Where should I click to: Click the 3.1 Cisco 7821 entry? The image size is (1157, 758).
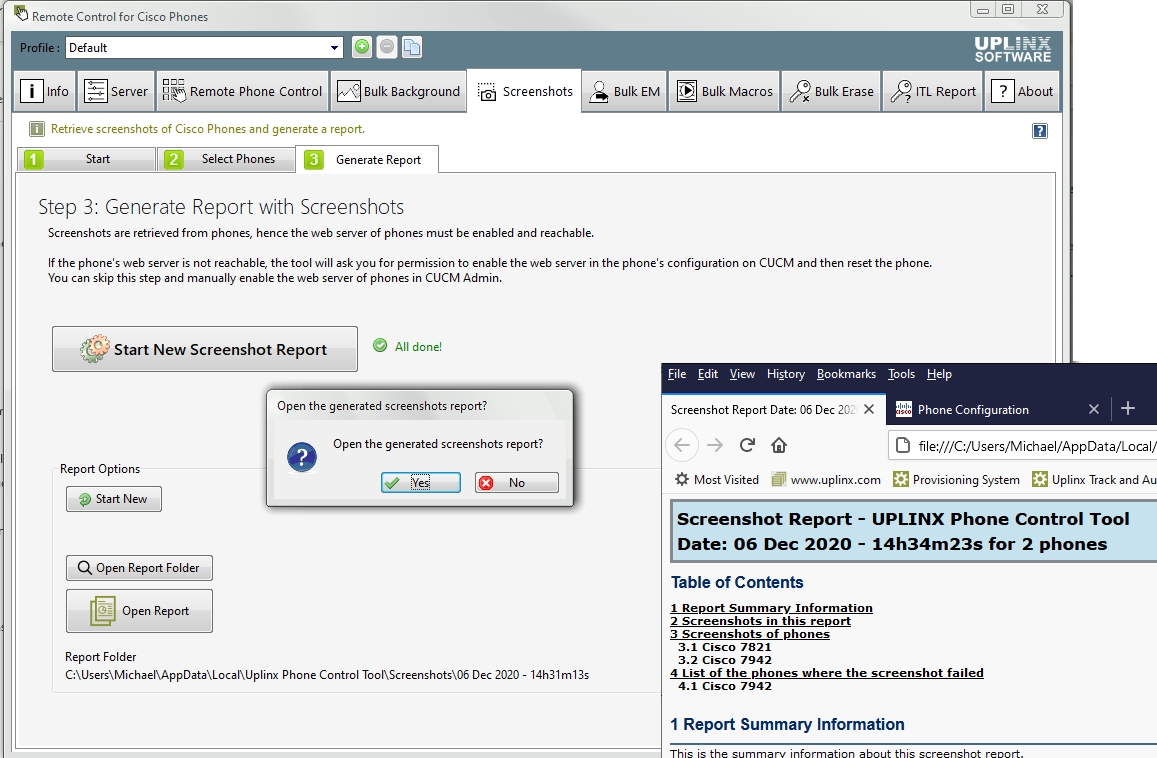[x=725, y=647]
